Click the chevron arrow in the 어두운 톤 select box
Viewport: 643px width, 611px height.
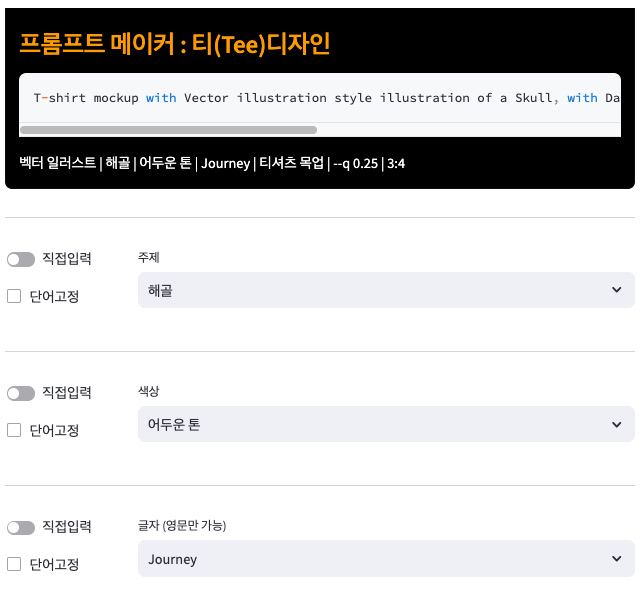[615, 424]
